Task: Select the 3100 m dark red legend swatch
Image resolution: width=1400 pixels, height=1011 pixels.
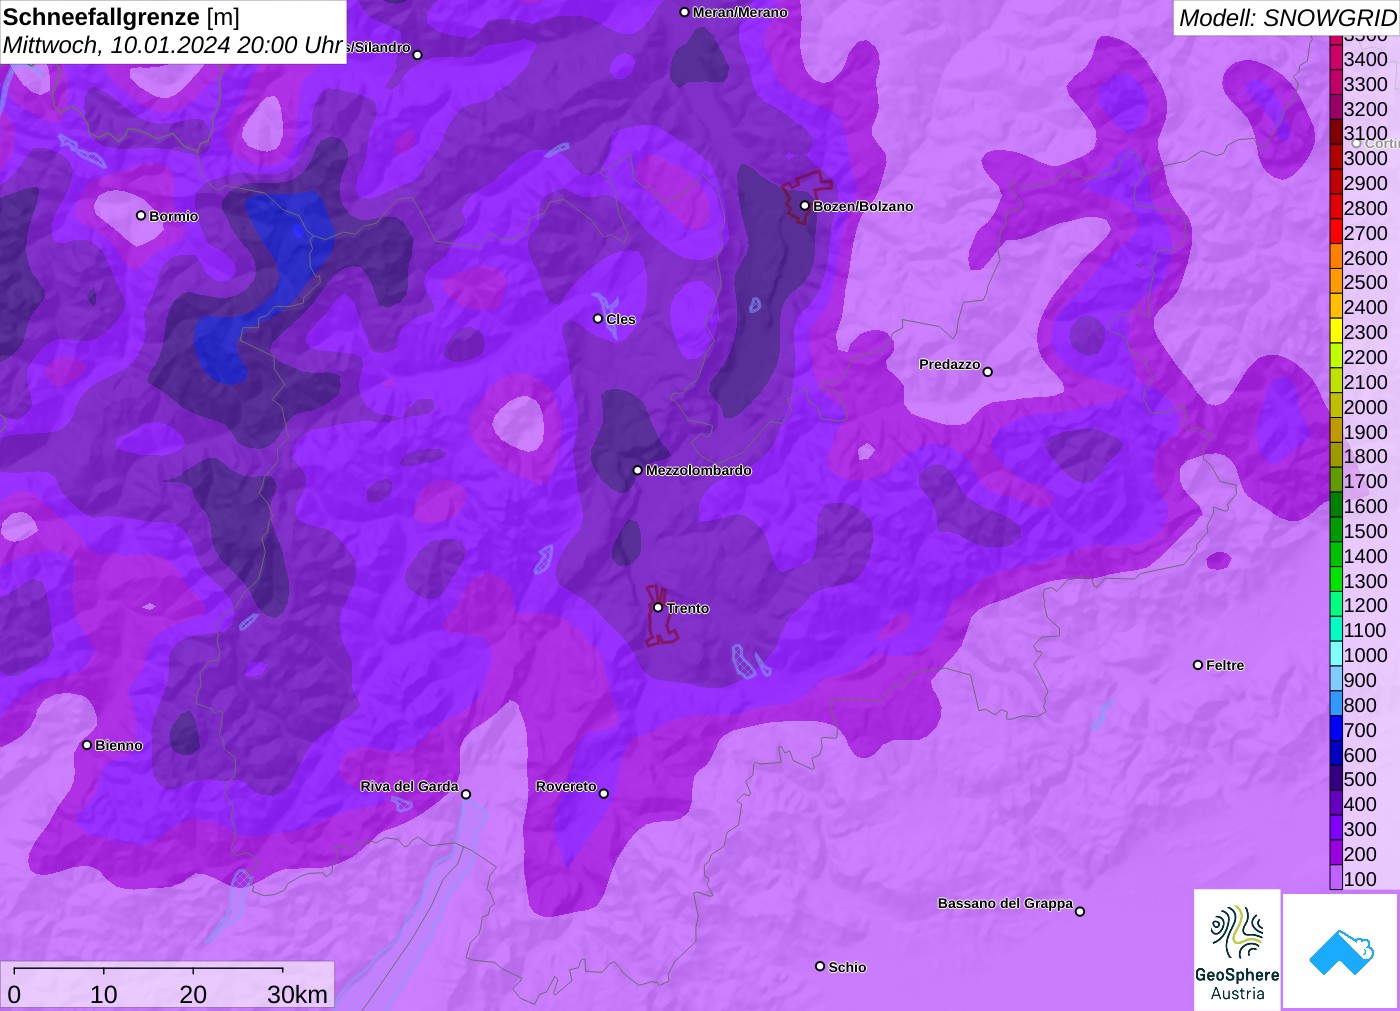Action: click(1336, 133)
